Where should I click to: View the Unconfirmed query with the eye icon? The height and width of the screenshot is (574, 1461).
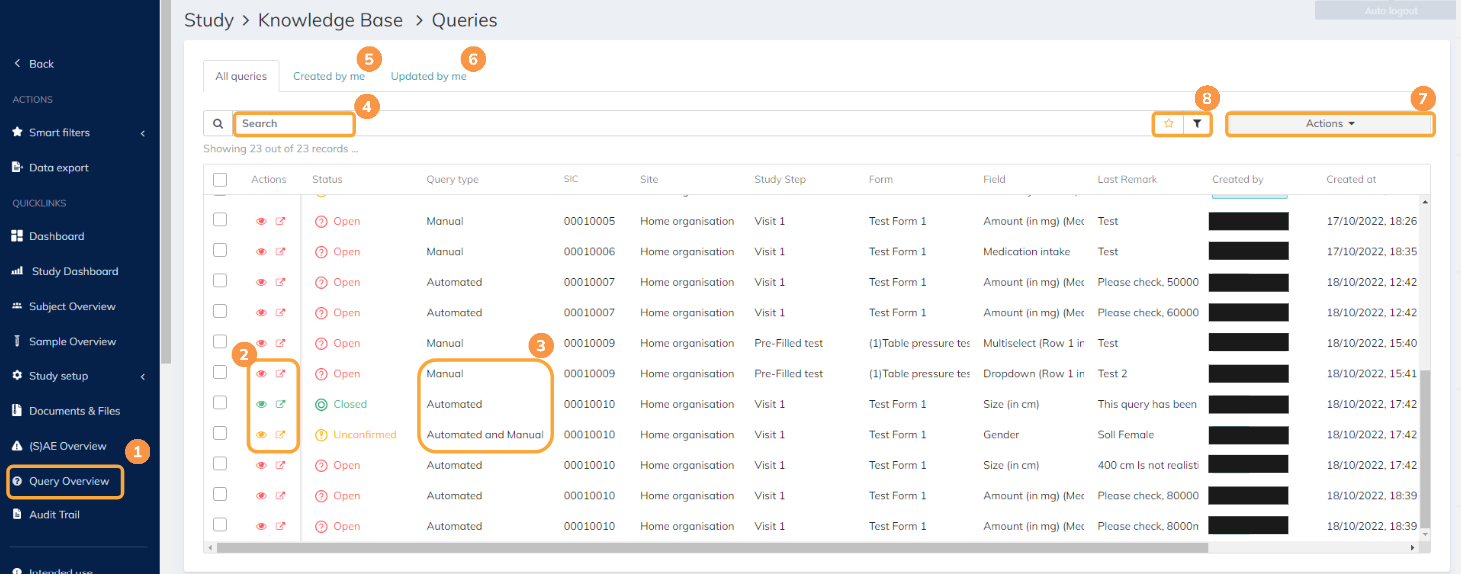pyautogui.click(x=261, y=435)
